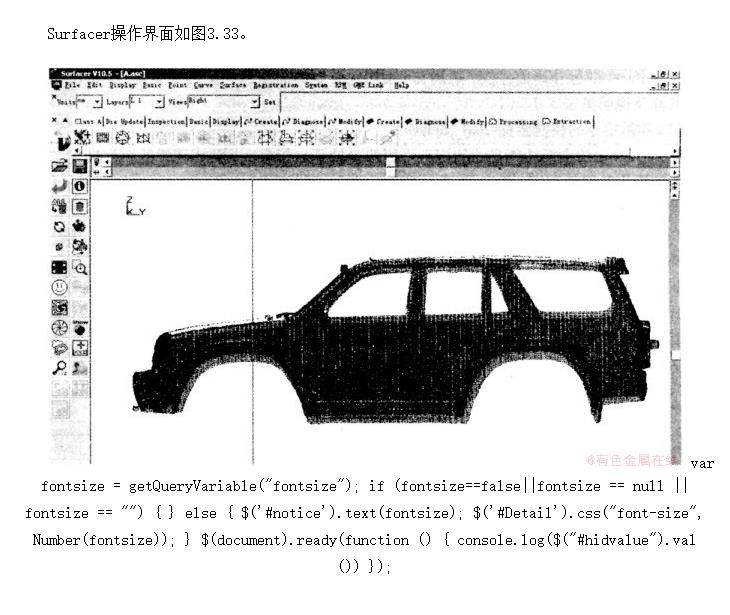Click the grid pattern toolbar icon

pyautogui.click(x=102, y=138)
